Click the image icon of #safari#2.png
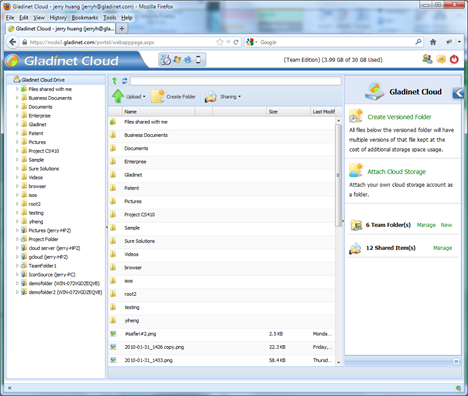Image resolution: width=468 pixels, height=396 pixels. pos(113,334)
